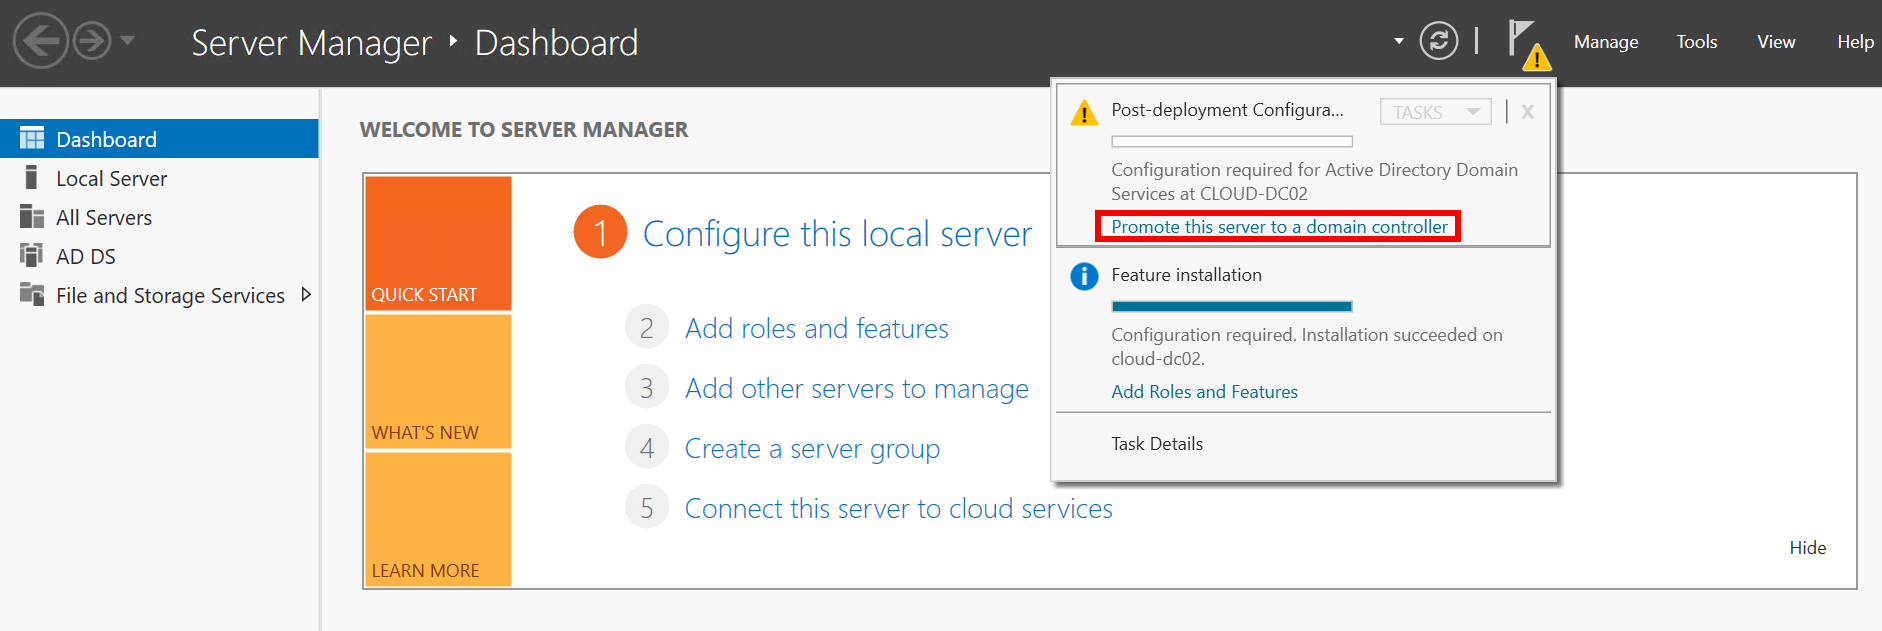Click the All Servers icon
Screen dimensions: 1882x631
[32, 216]
